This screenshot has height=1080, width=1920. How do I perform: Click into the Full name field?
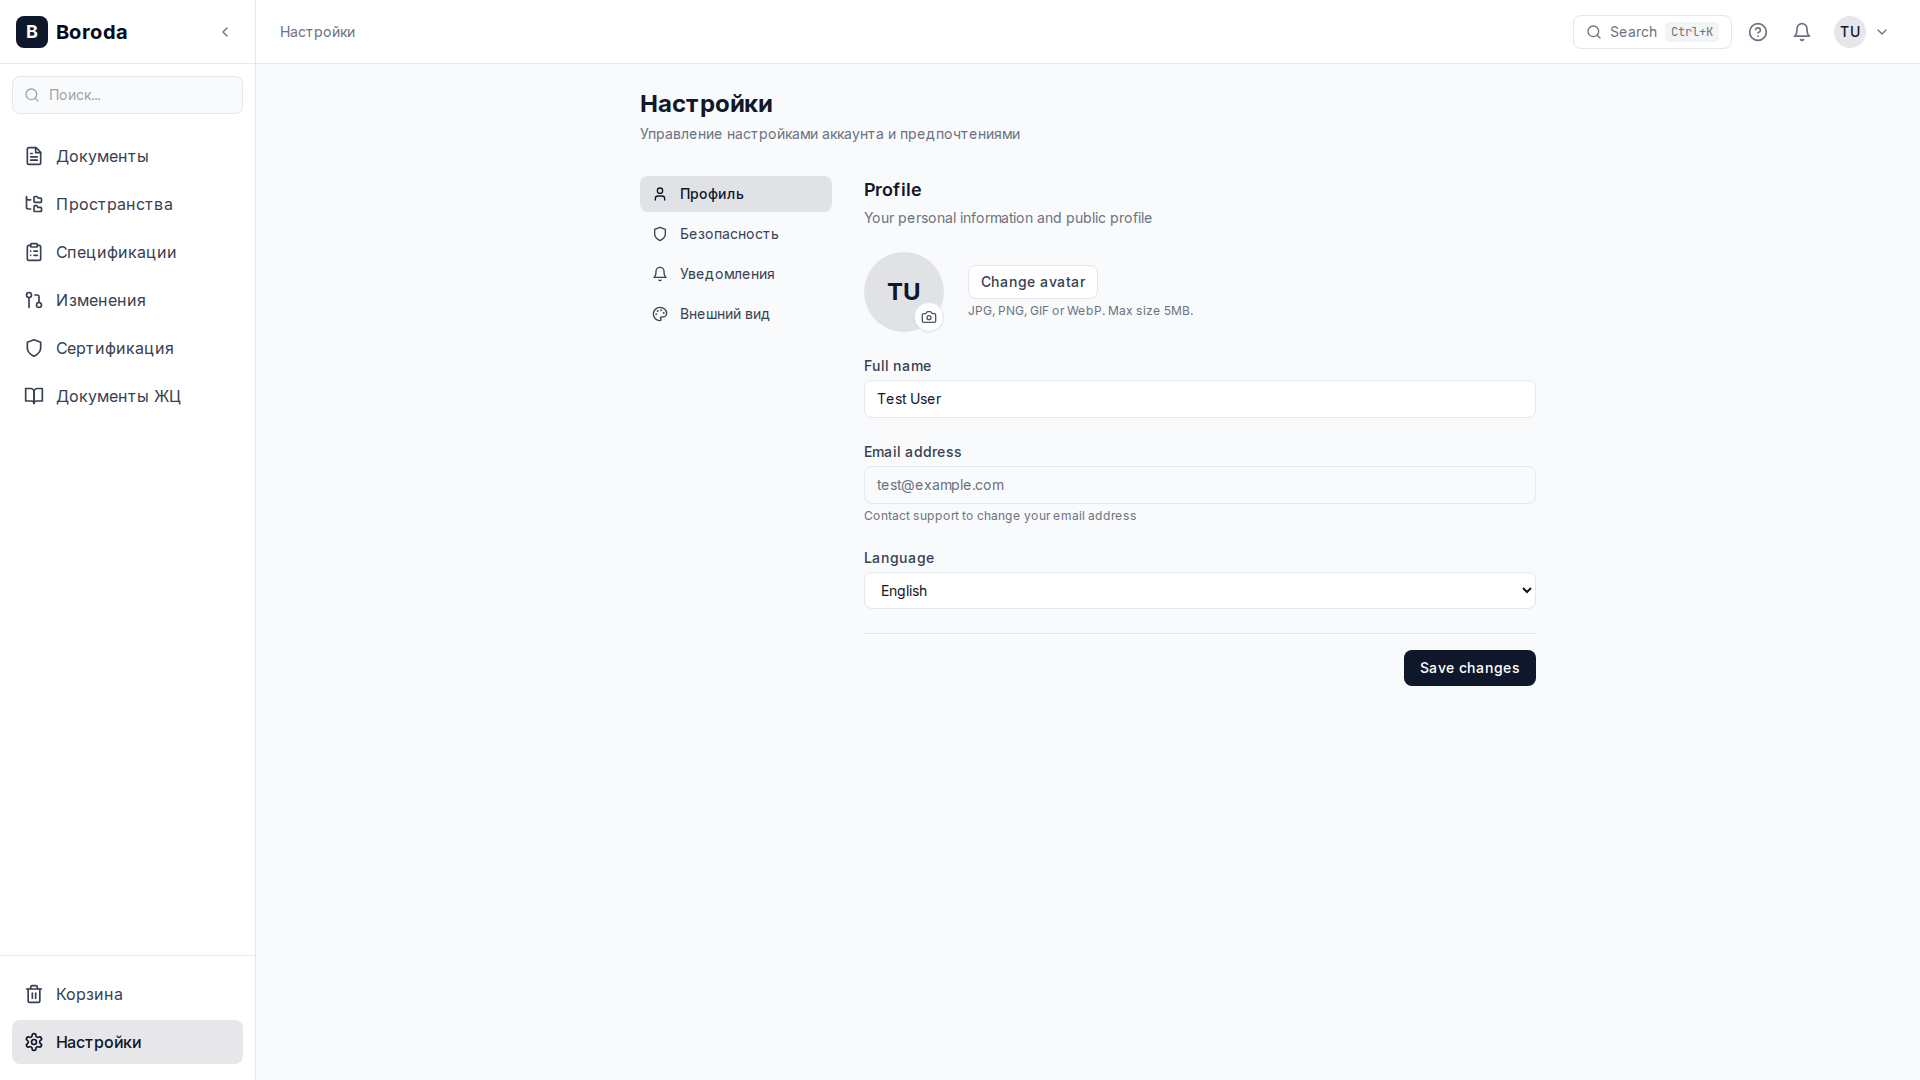tap(1199, 399)
